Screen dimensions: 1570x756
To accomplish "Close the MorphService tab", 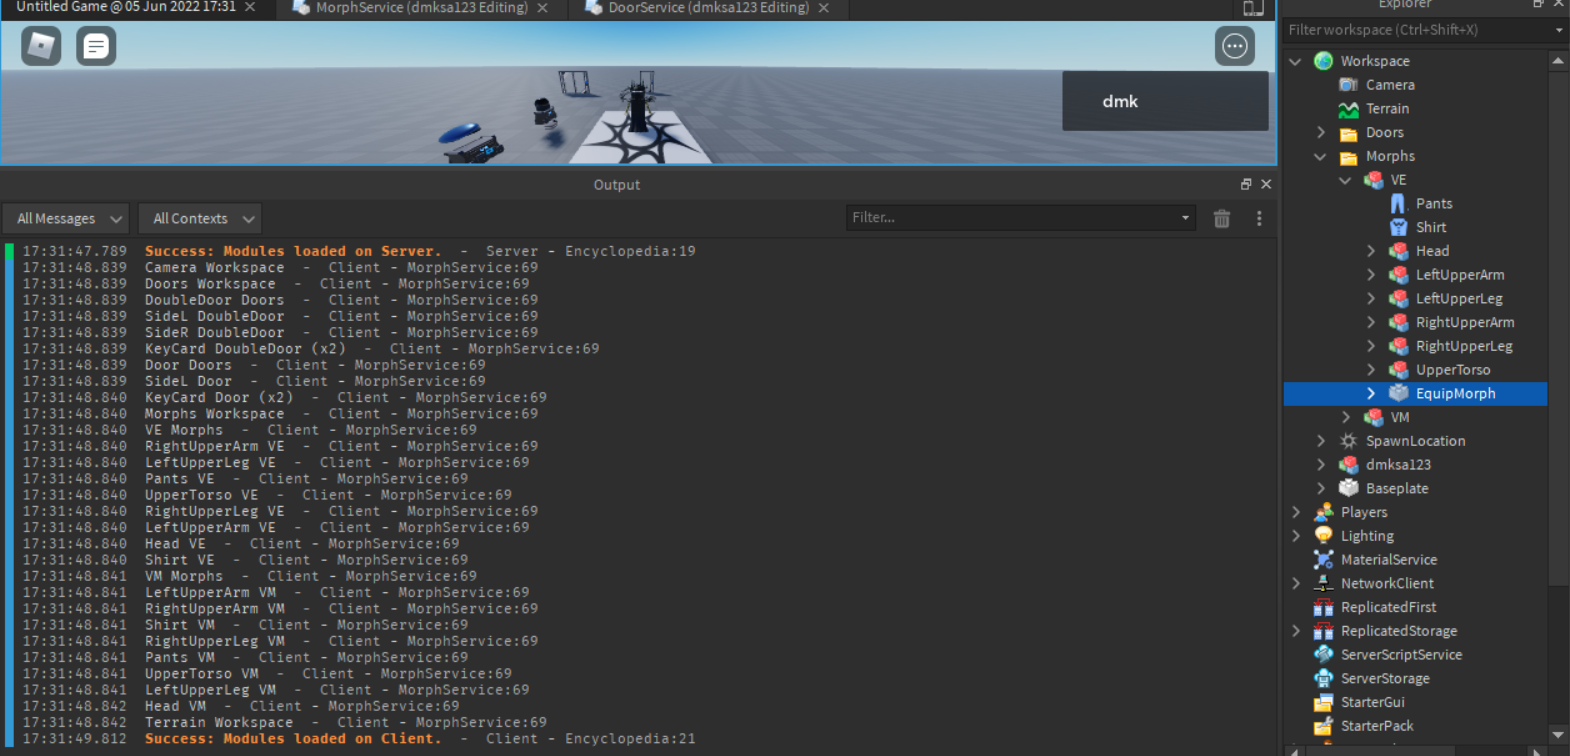I will (542, 8).
